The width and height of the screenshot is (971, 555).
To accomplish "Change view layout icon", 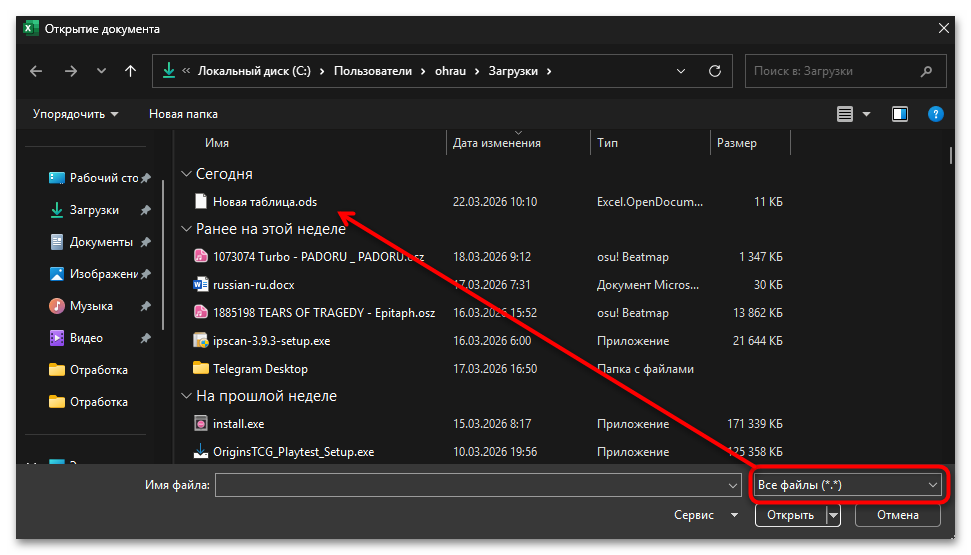I will 845,114.
